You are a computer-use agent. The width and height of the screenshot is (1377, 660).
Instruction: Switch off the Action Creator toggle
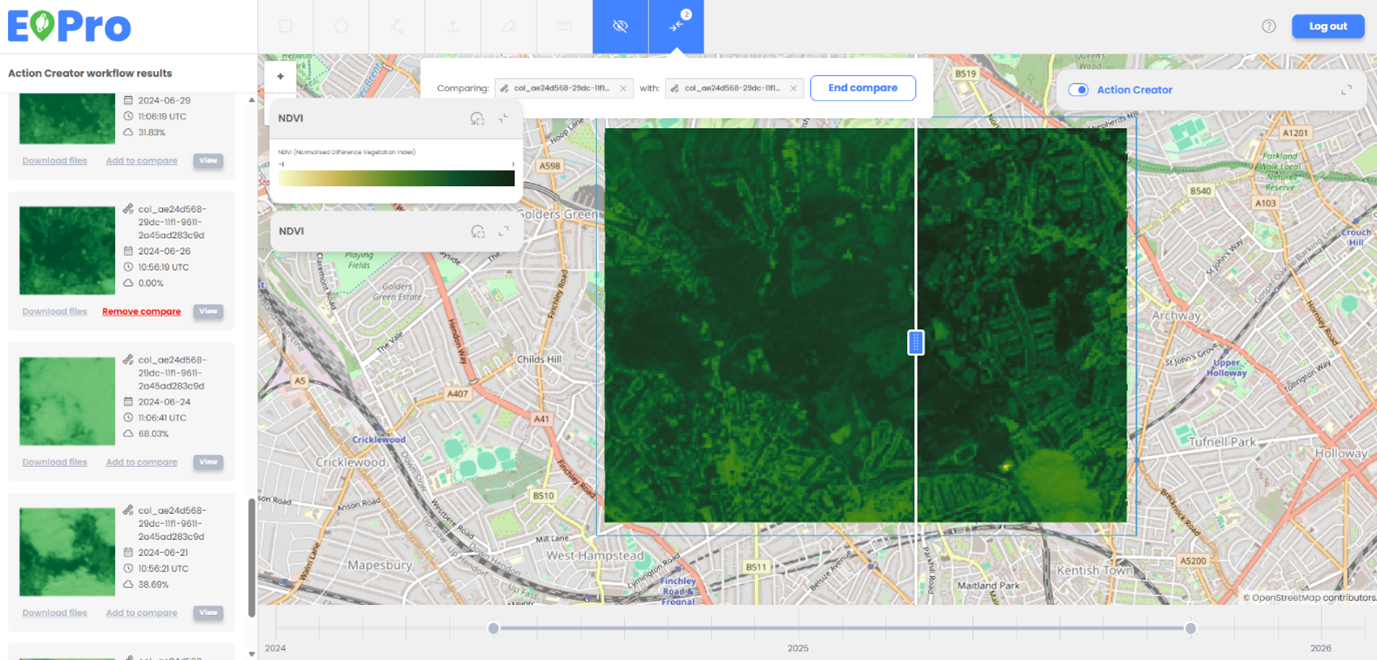(1078, 90)
